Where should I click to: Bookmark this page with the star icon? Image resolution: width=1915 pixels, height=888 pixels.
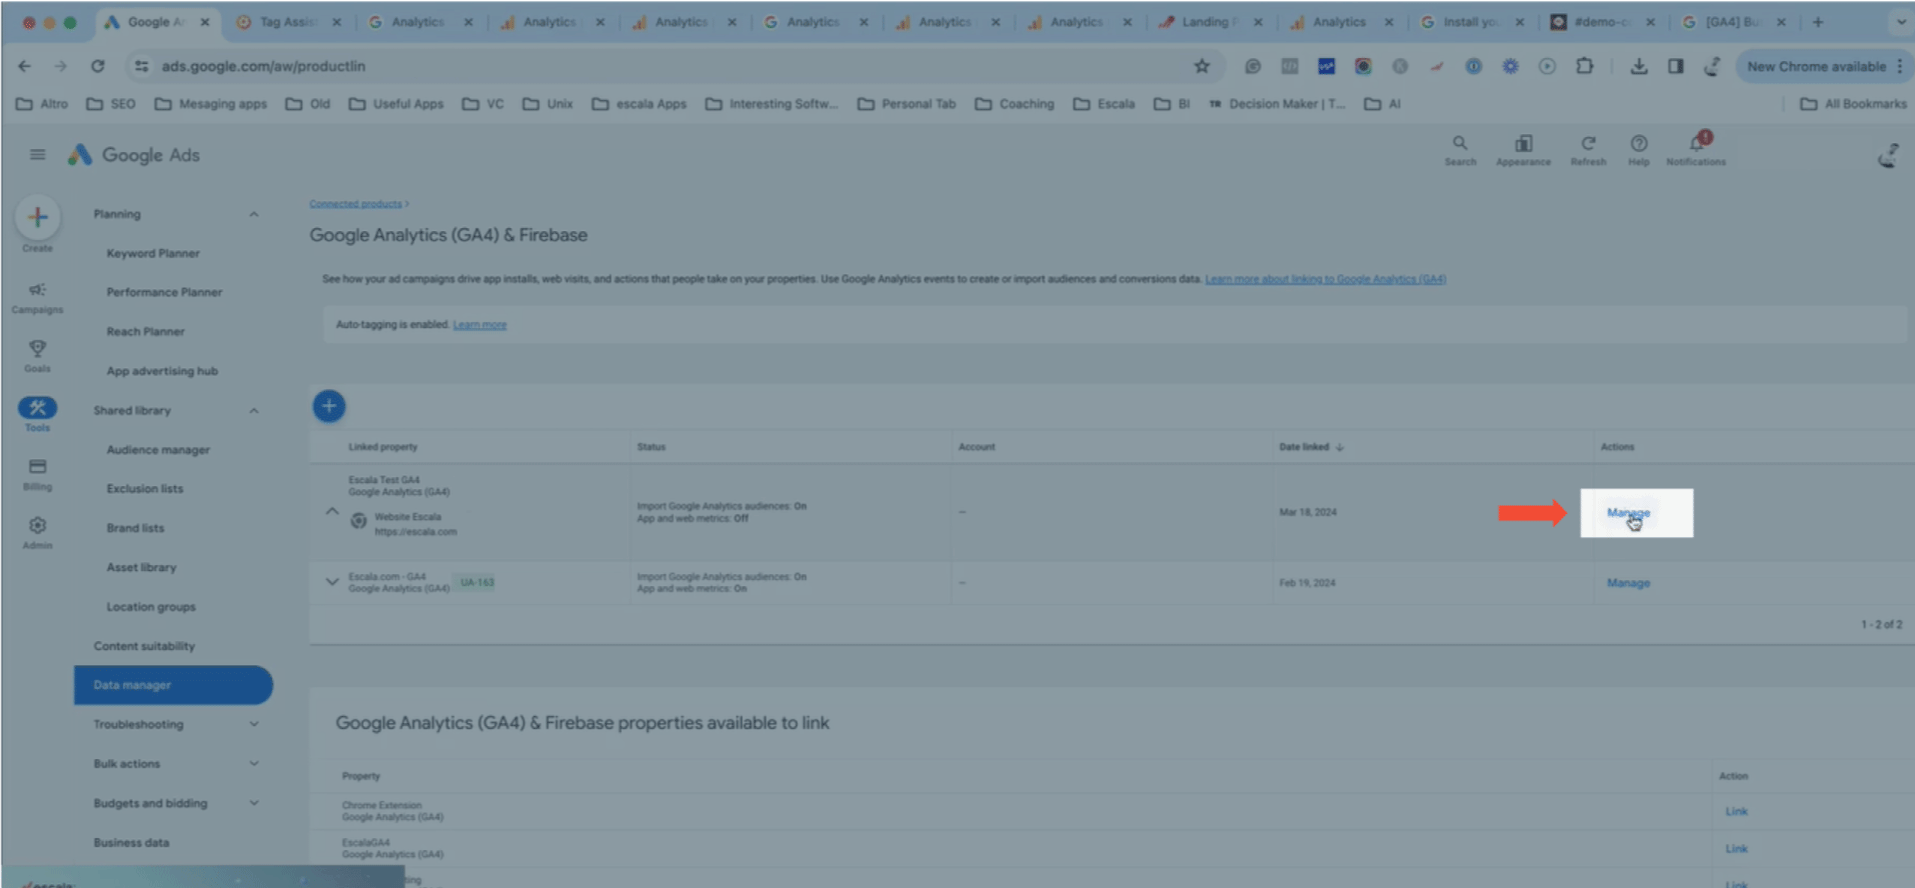1202,66
